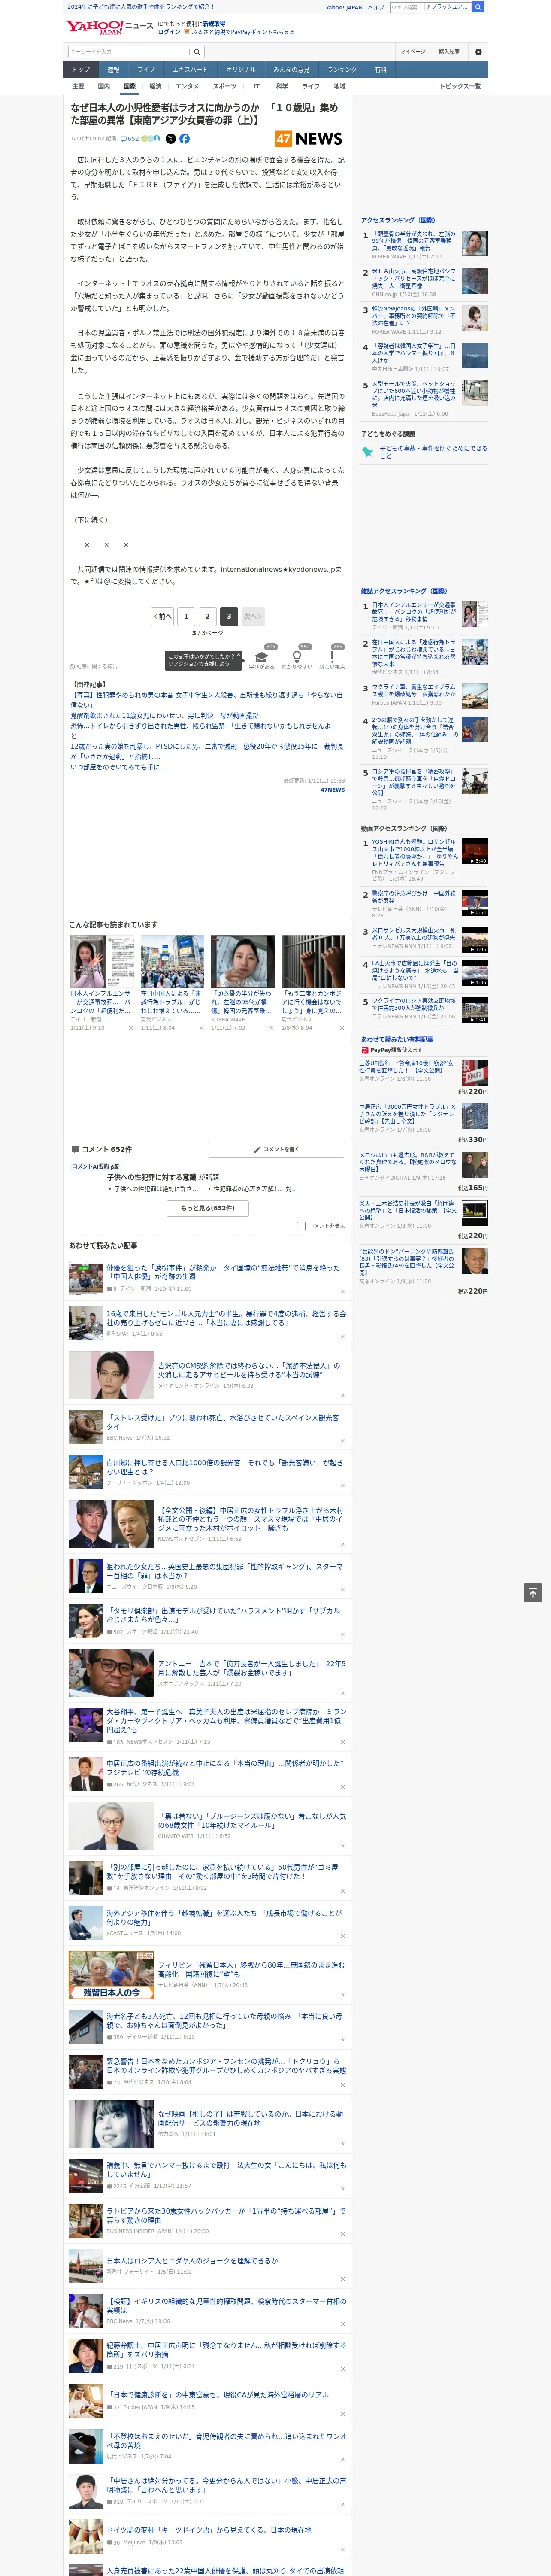Viewport: 551px width, 2576px height.
Task: Play the YOSHIKIさん video thumbnail
Action: (x=475, y=852)
